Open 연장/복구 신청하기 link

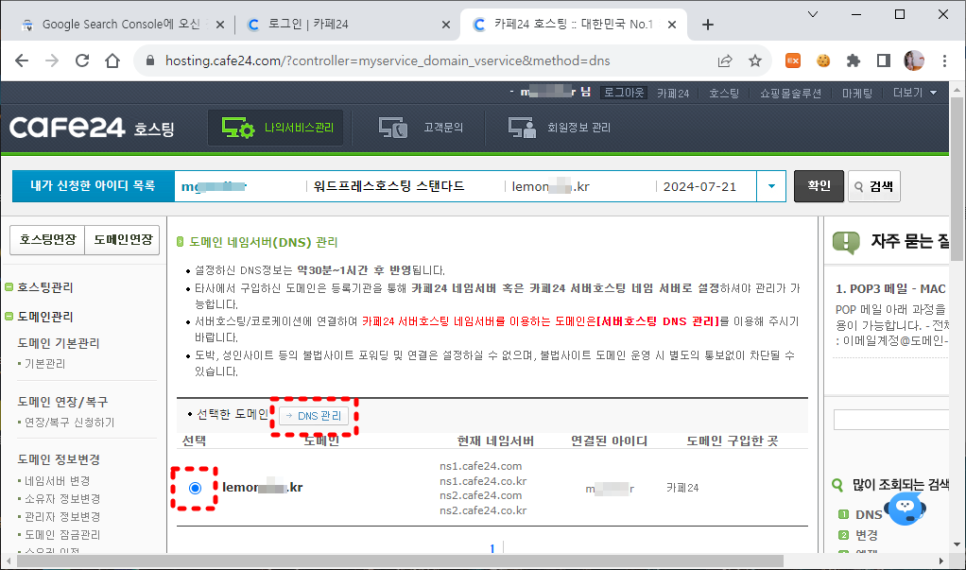pyautogui.click(x=69, y=422)
